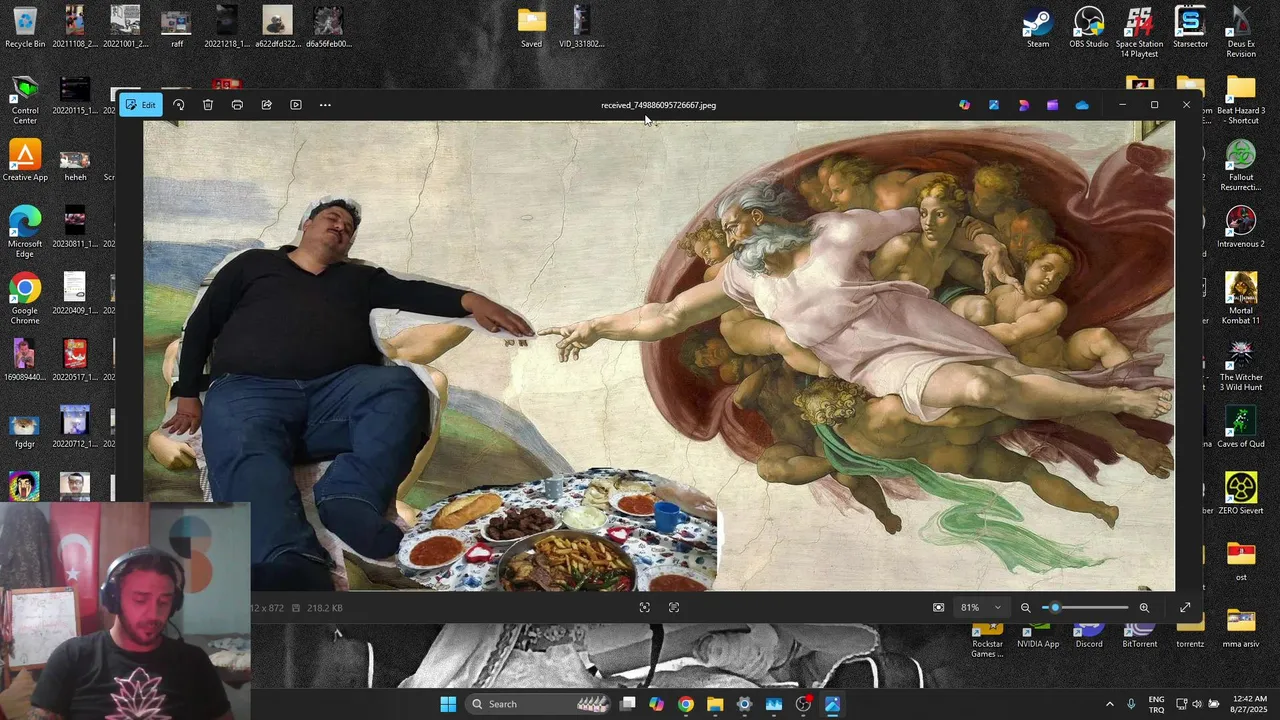Select Deus Ex Revision desktop shortcut
Screen dimensions: 1280x720
[1241, 32]
